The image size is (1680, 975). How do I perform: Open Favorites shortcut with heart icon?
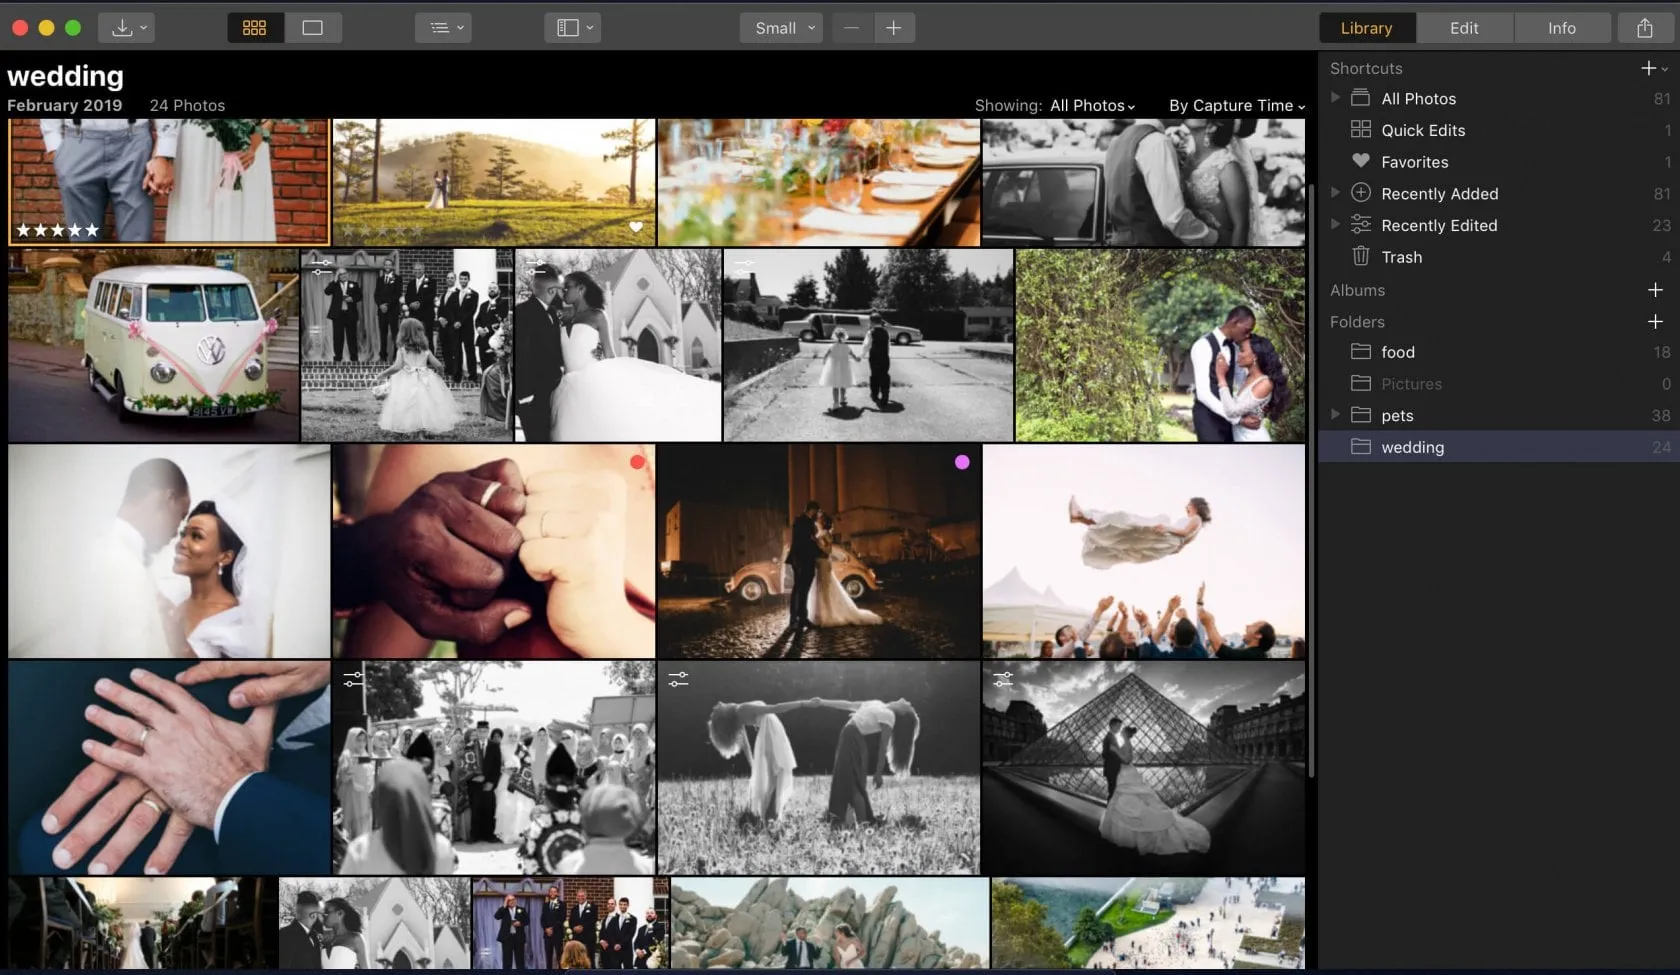(1414, 162)
